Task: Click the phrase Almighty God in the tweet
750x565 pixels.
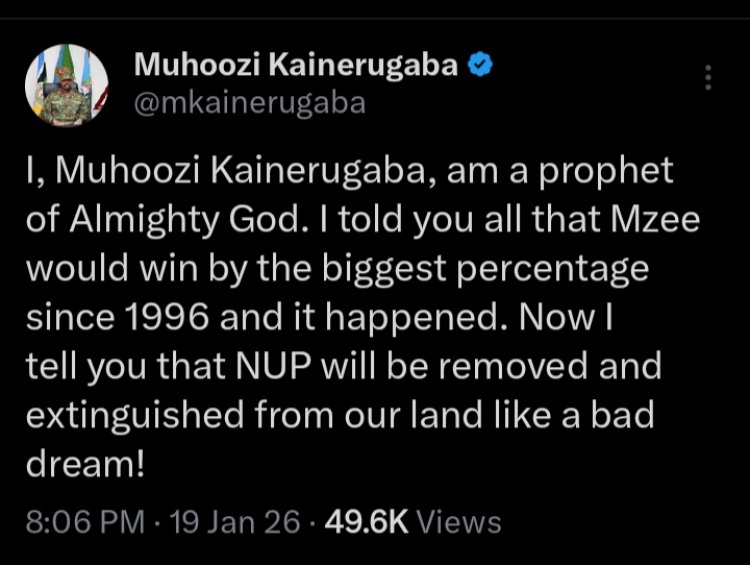Action: [x=176, y=221]
